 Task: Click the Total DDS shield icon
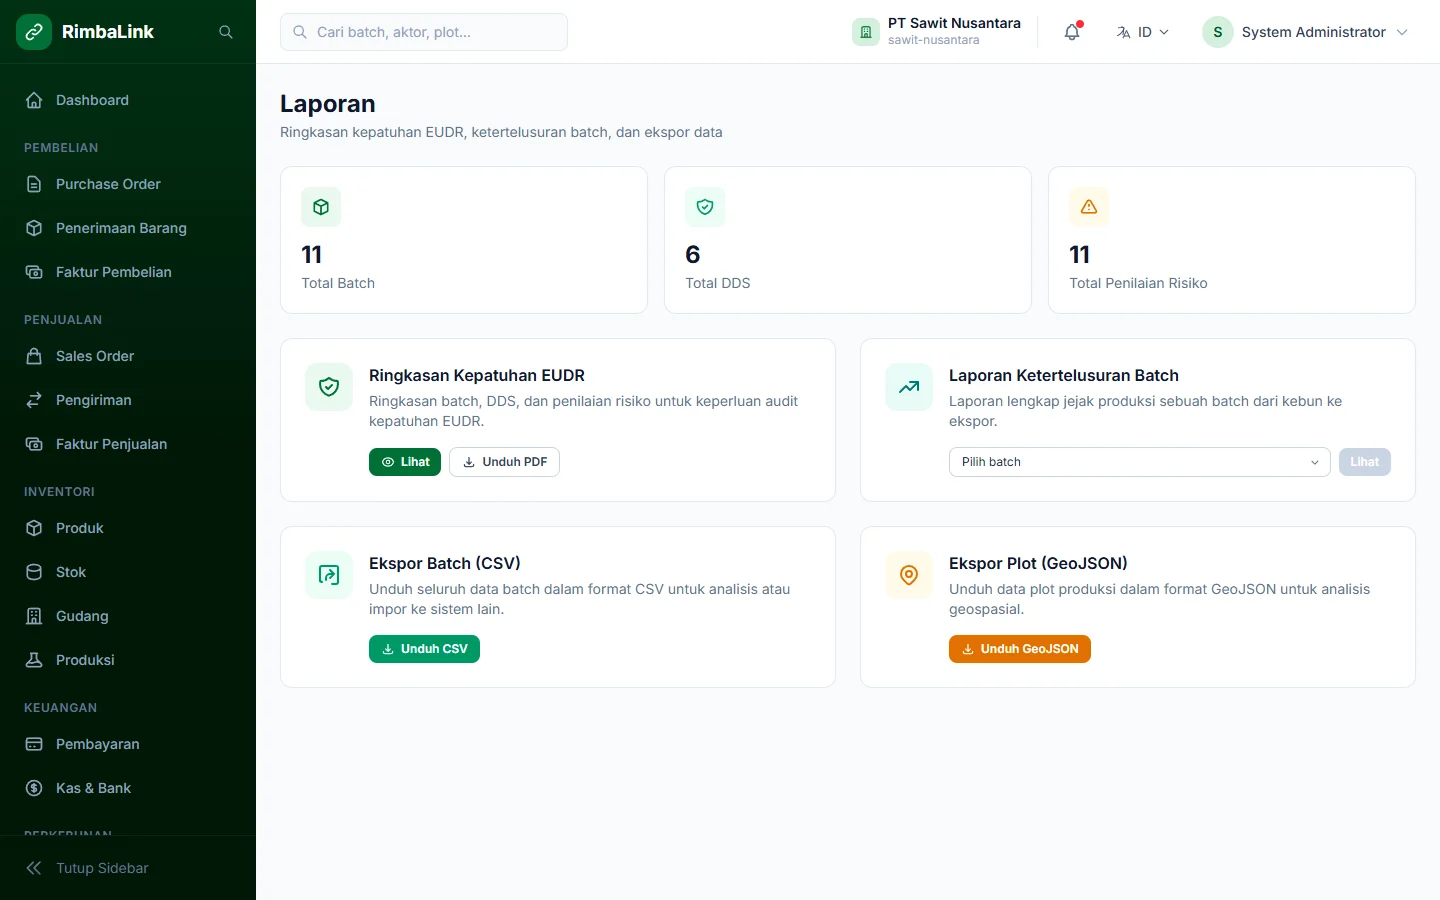click(705, 207)
